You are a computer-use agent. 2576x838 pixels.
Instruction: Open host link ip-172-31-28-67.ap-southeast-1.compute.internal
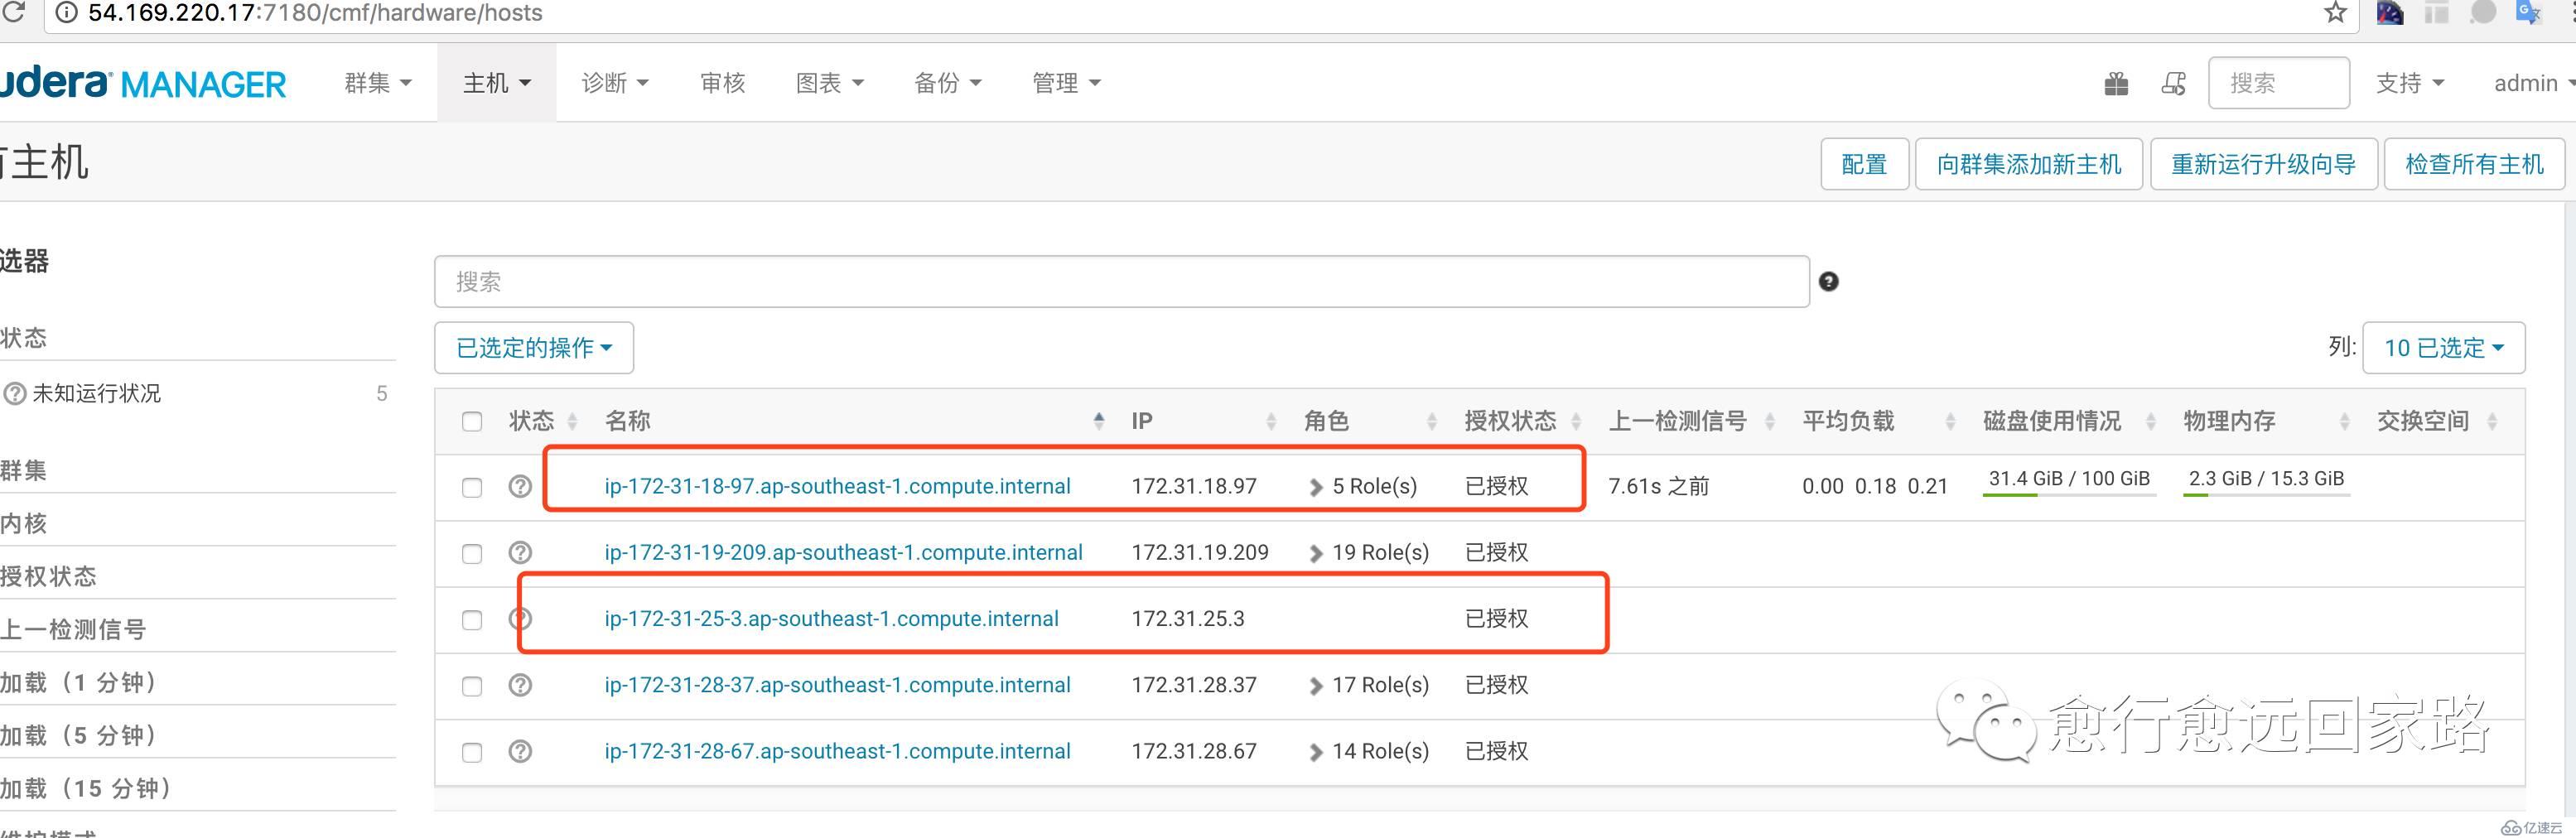click(837, 751)
